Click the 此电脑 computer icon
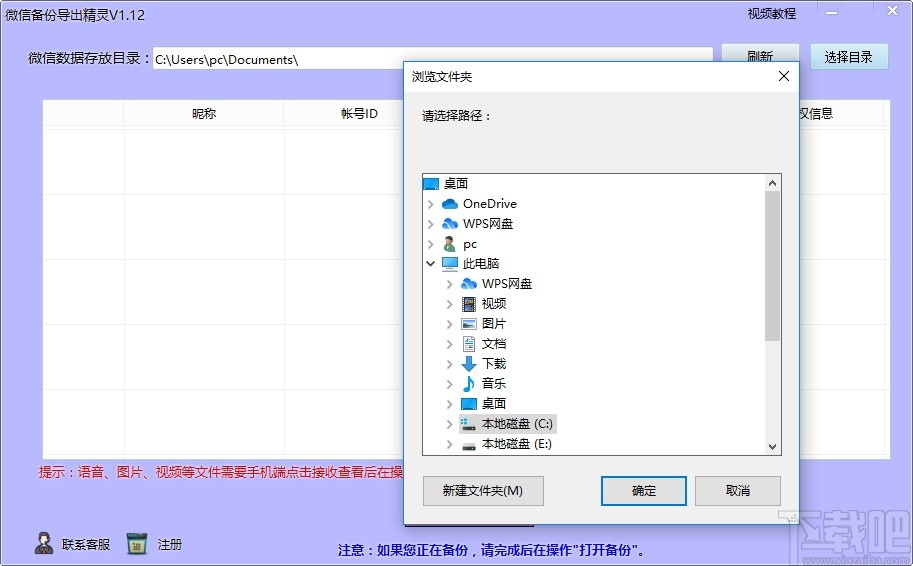The width and height of the screenshot is (913, 566). (x=450, y=264)
